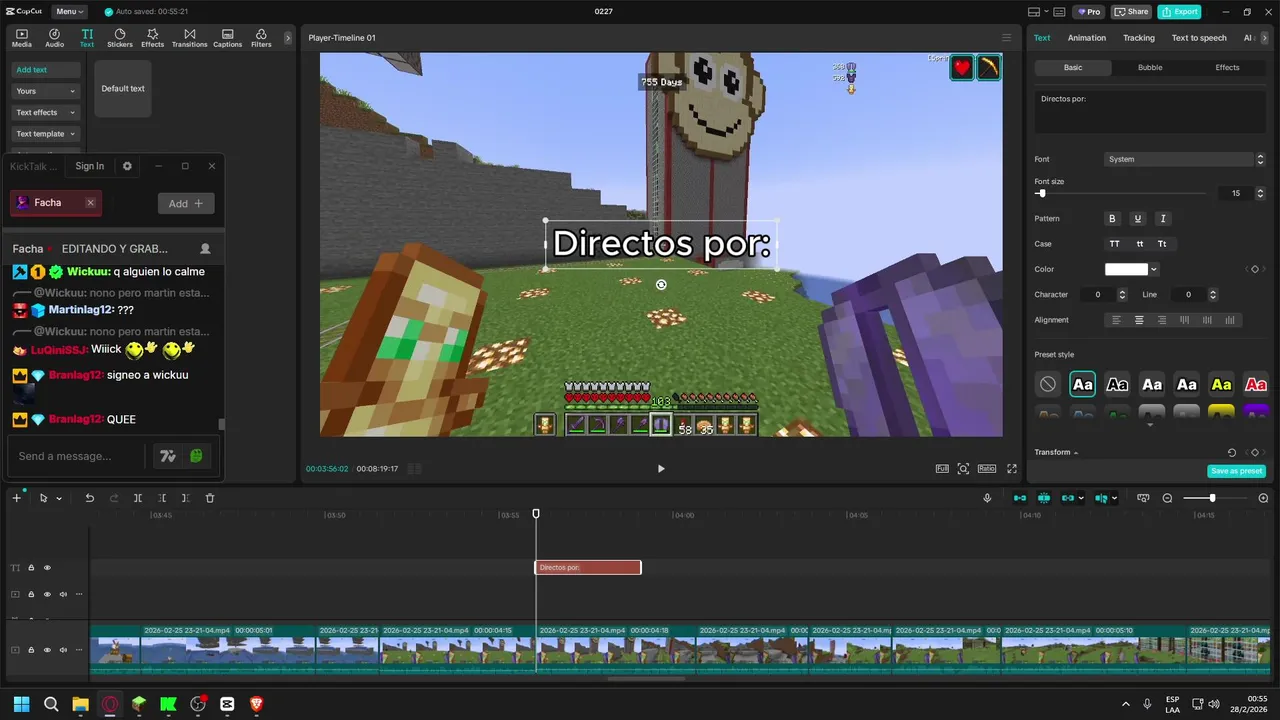Open Brave browser from the taskbar
The width and height of the screenshot is (1280, 720).
(x=256, y=704)
